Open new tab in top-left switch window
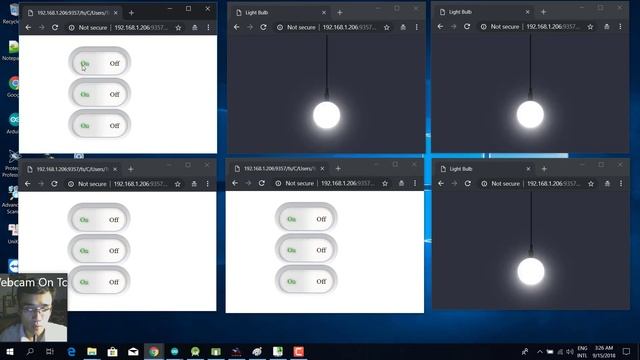The height and width of the screenshot is (360, 640). coord(131,13)
